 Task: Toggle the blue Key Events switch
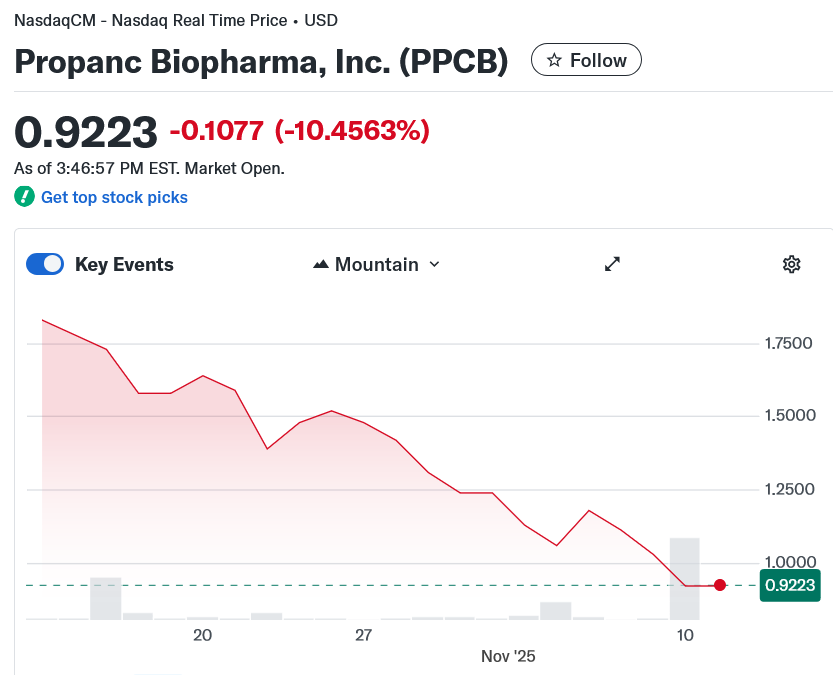44,264
